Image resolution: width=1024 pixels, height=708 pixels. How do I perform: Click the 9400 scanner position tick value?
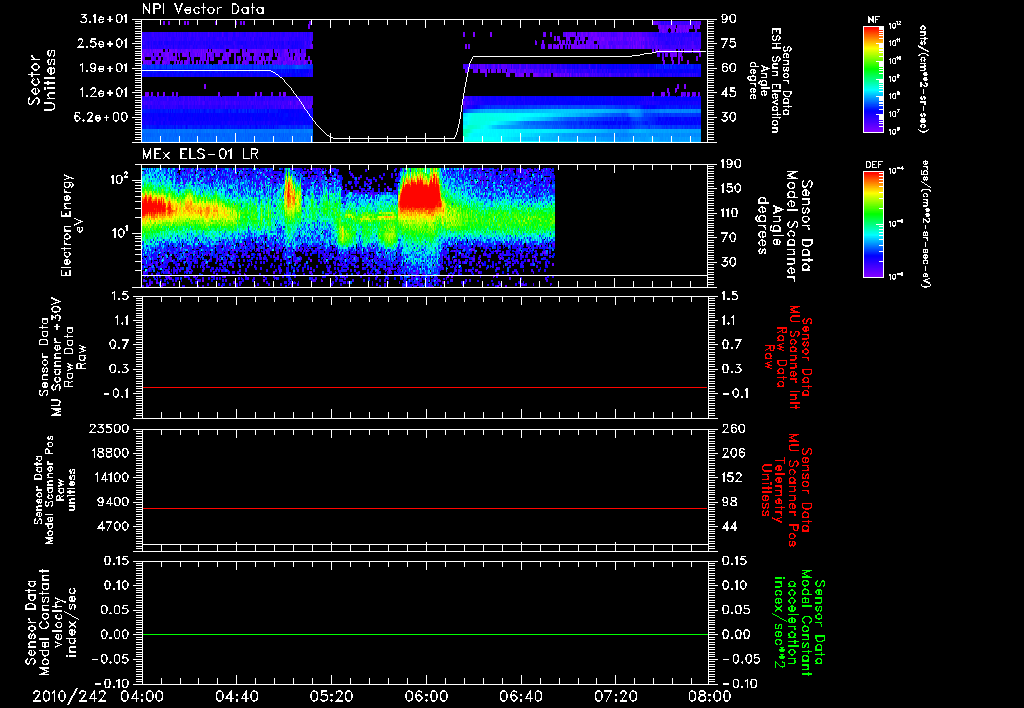coord(112,502)
